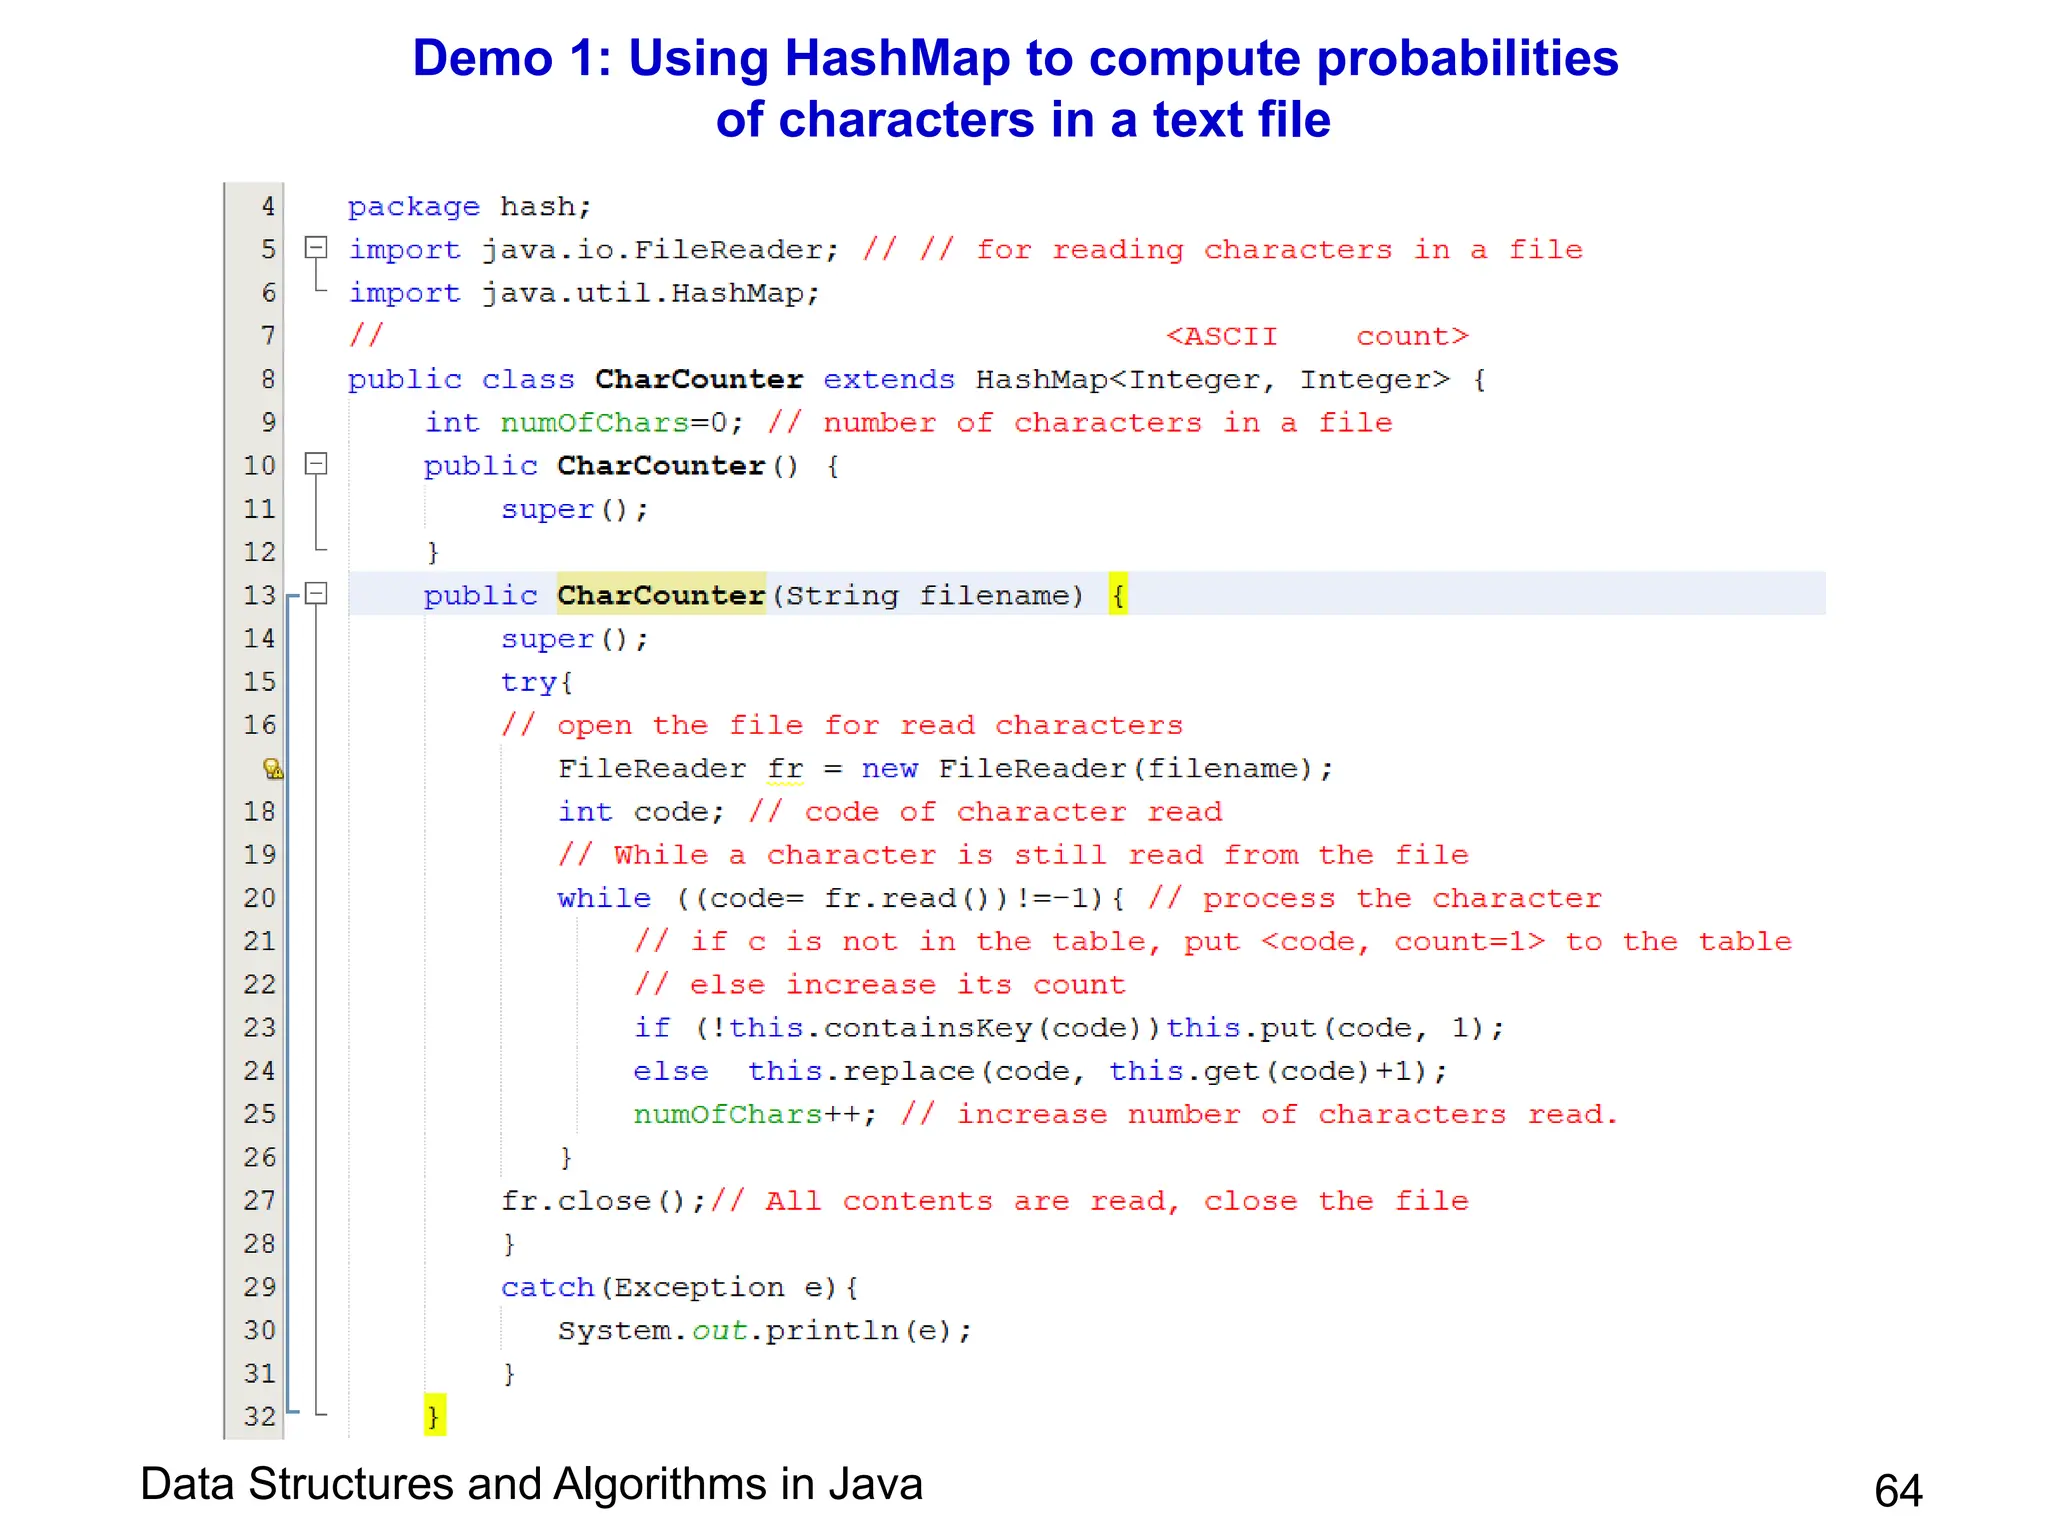Screen dimensions: 2048x1536
Task: Click the footer text 'Data Structures and Algorithms in Java'
Action: pos(531,1484)
